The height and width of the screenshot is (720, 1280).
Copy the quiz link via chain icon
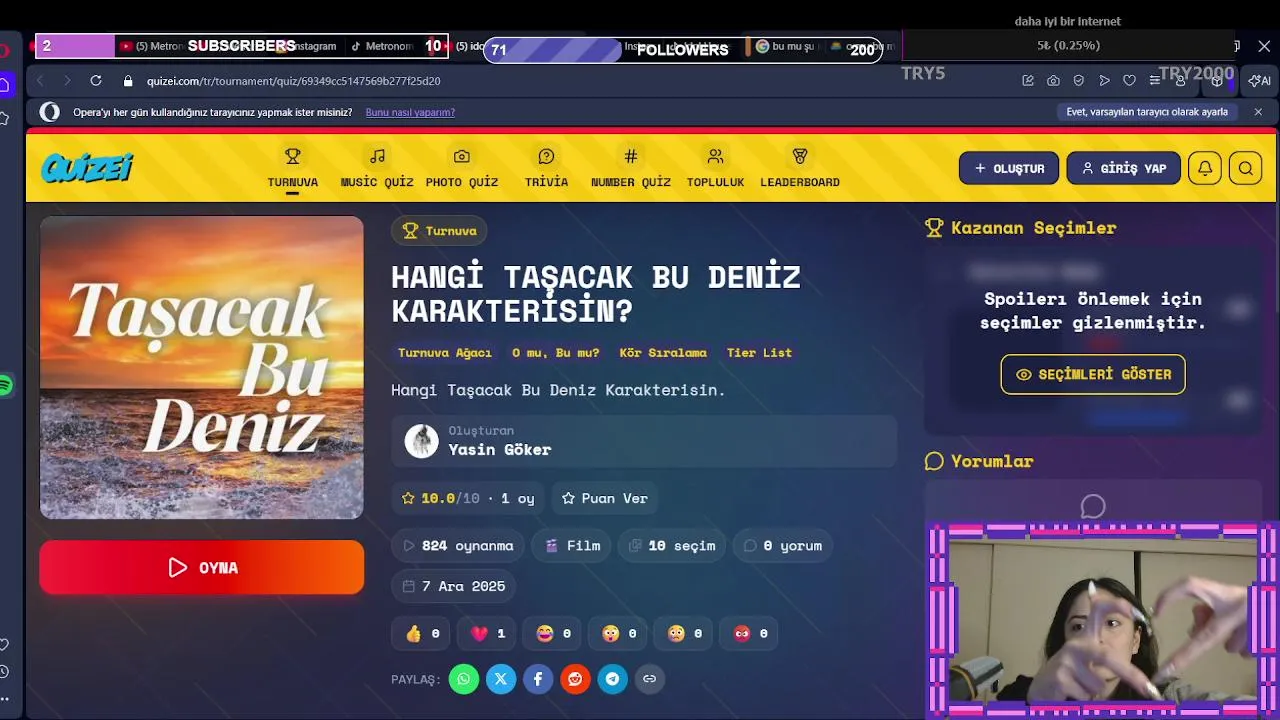click(649, 679)
